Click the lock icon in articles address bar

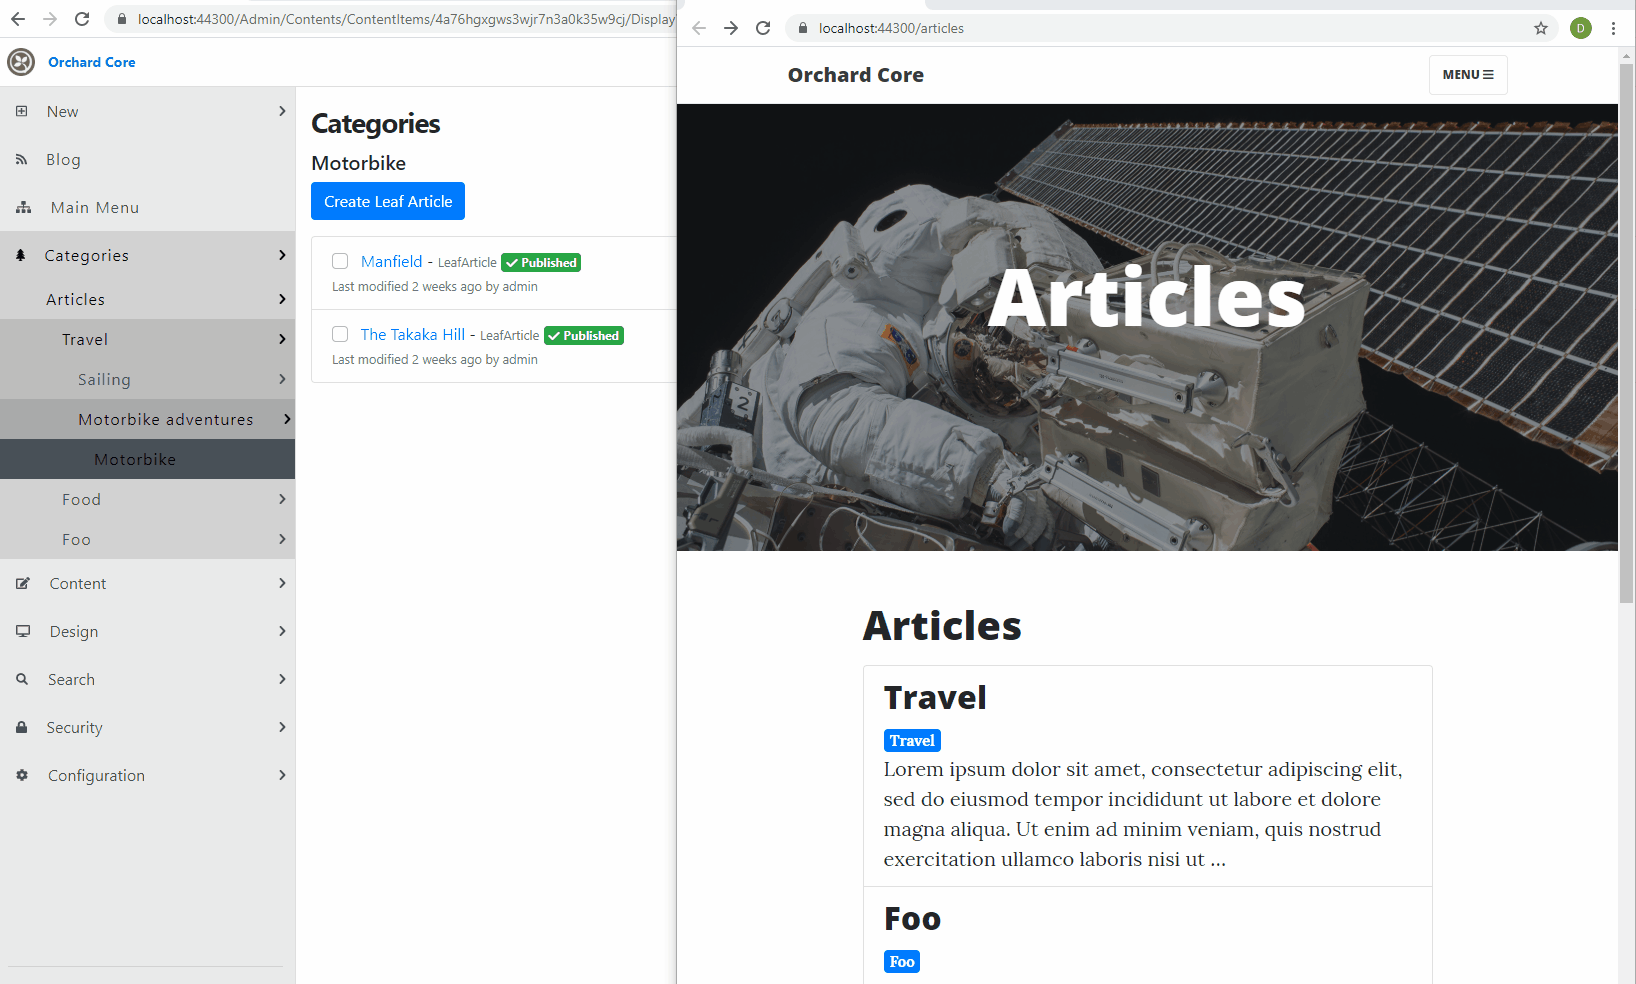click(802, 28)
